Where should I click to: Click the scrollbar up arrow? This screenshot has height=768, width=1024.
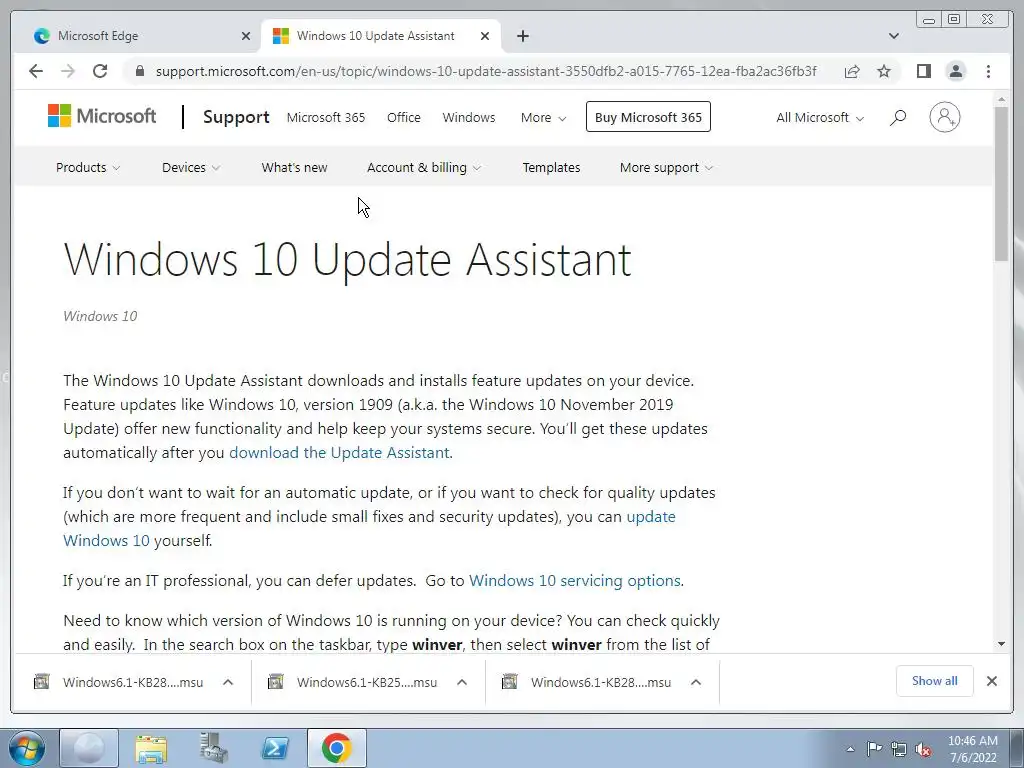[1001, 99]
